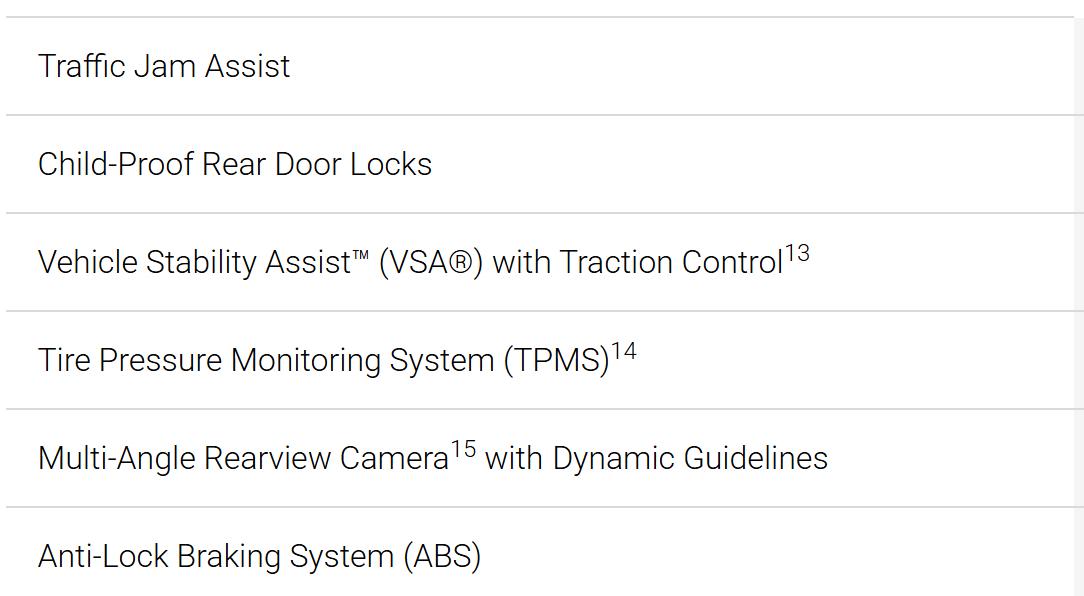The width and height of the screenshot is (1084, 596).
Task: Click the 'with Traction Control' text
Action: point(637,263)
